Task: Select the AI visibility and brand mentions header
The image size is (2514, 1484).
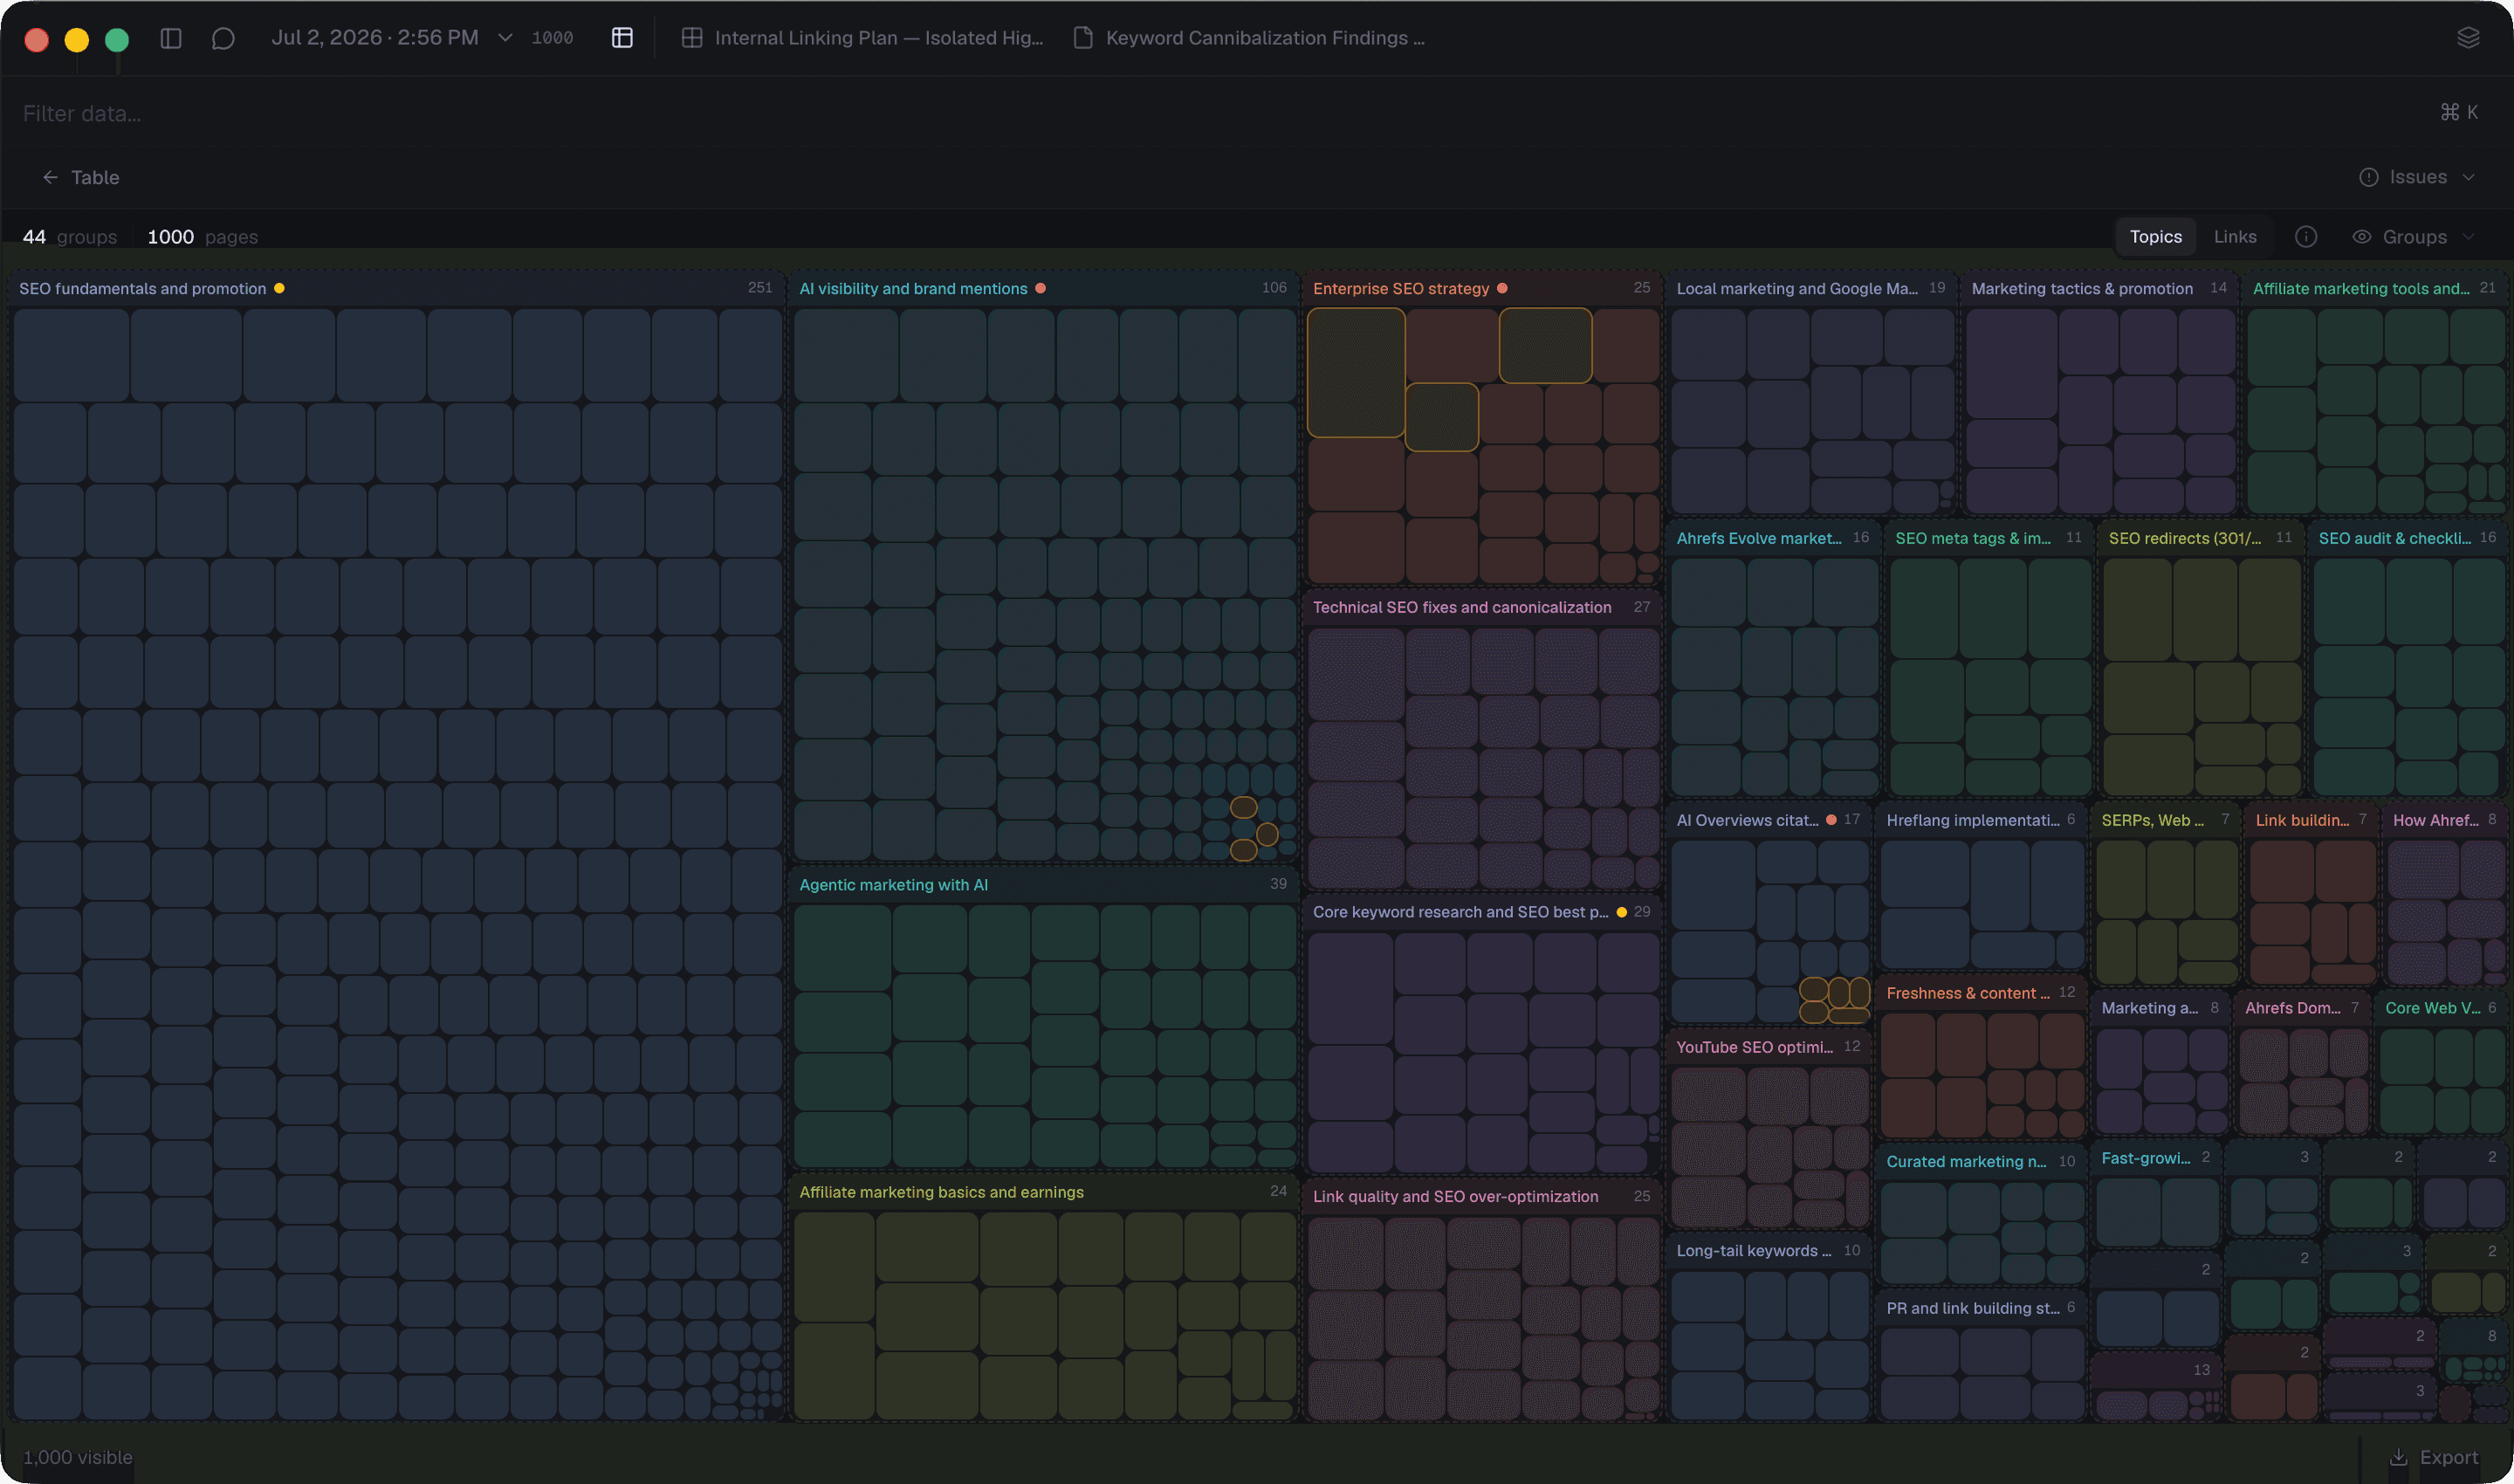Action: [1043, 288]
